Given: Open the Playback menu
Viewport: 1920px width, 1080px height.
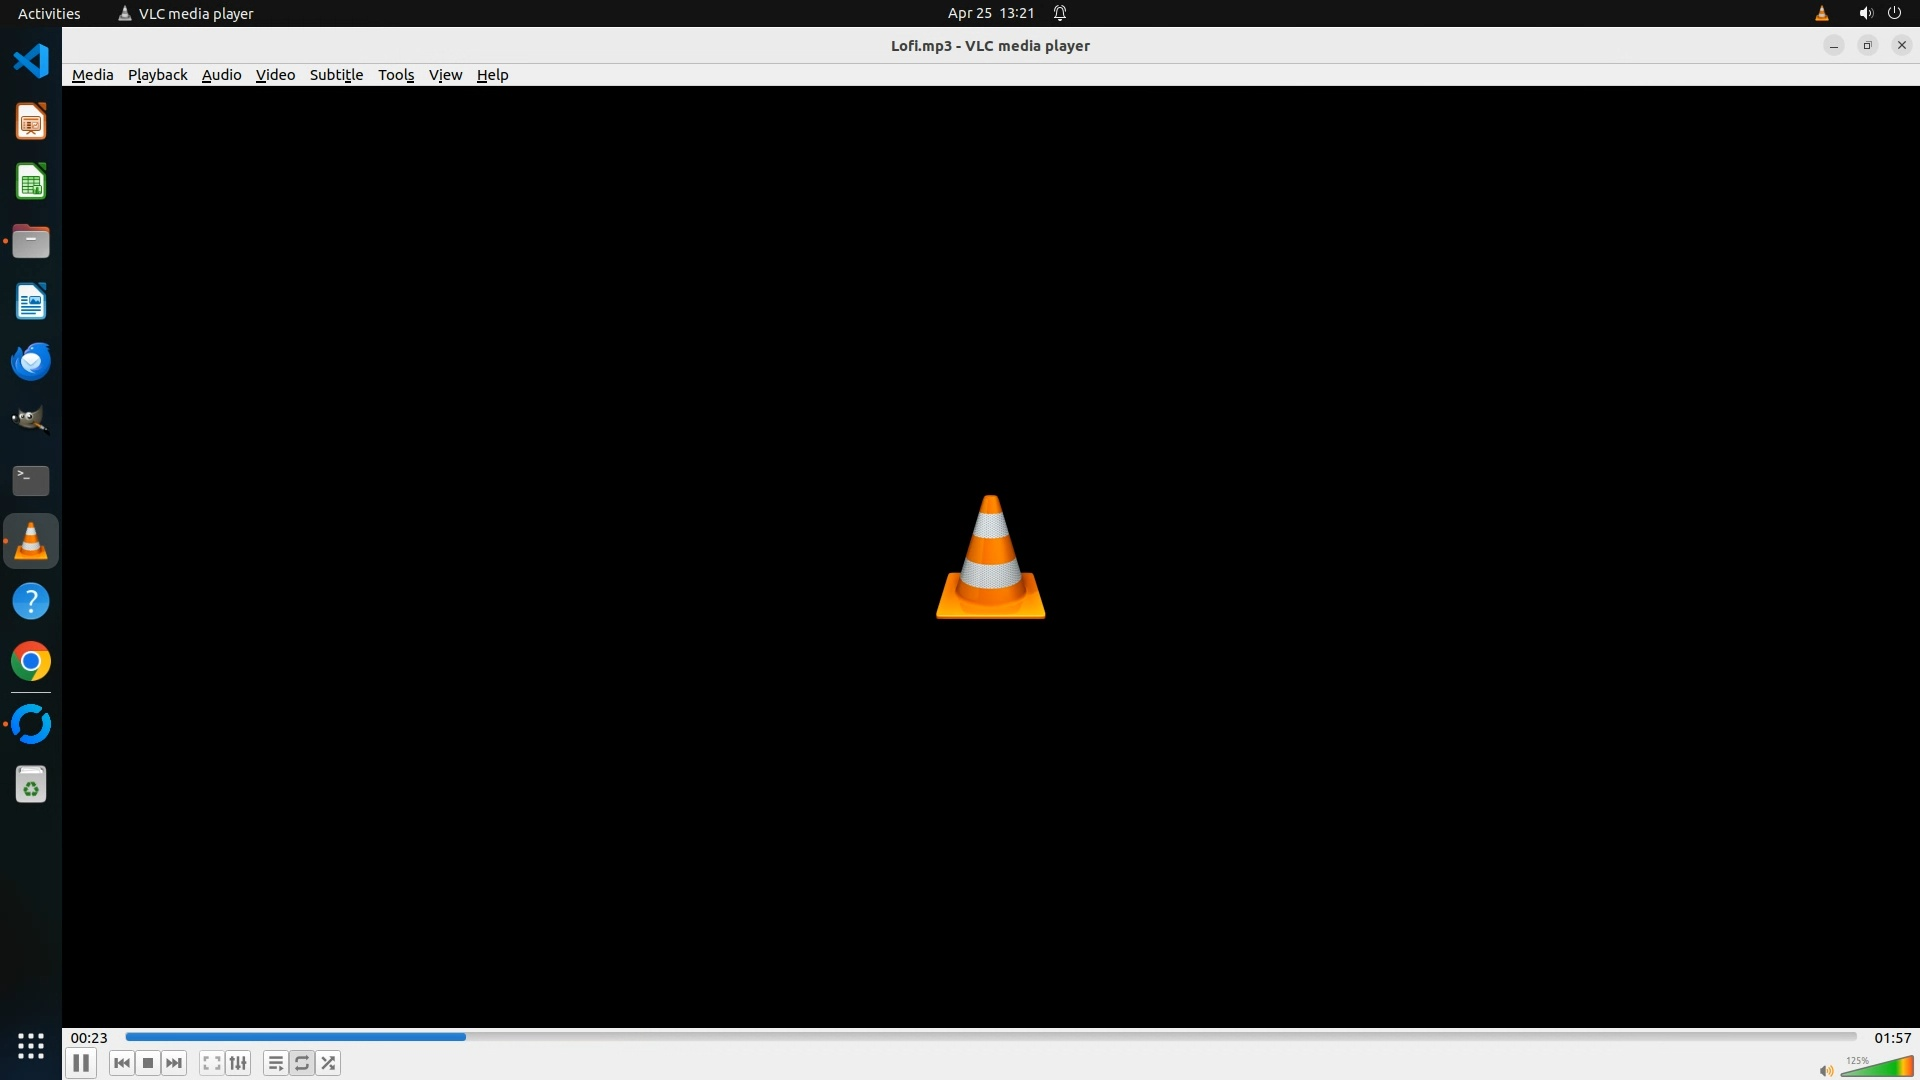Looking at the screenshot, I should [x=157, y=75].
